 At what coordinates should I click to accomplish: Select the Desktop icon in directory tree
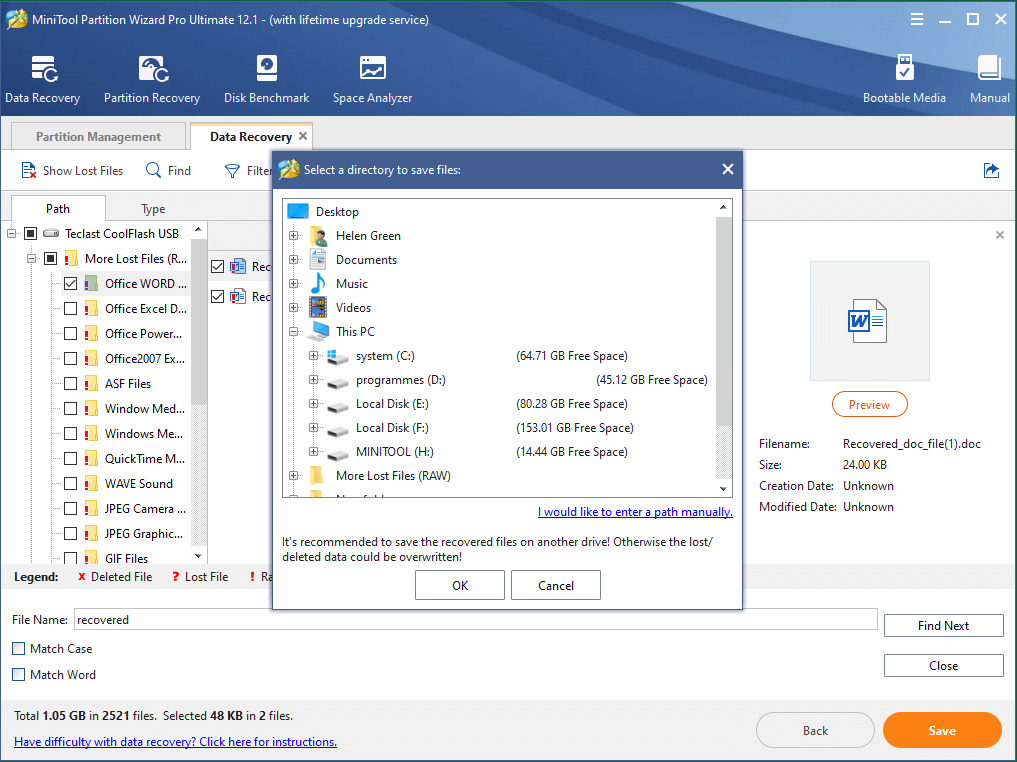(x=298, y=211)
